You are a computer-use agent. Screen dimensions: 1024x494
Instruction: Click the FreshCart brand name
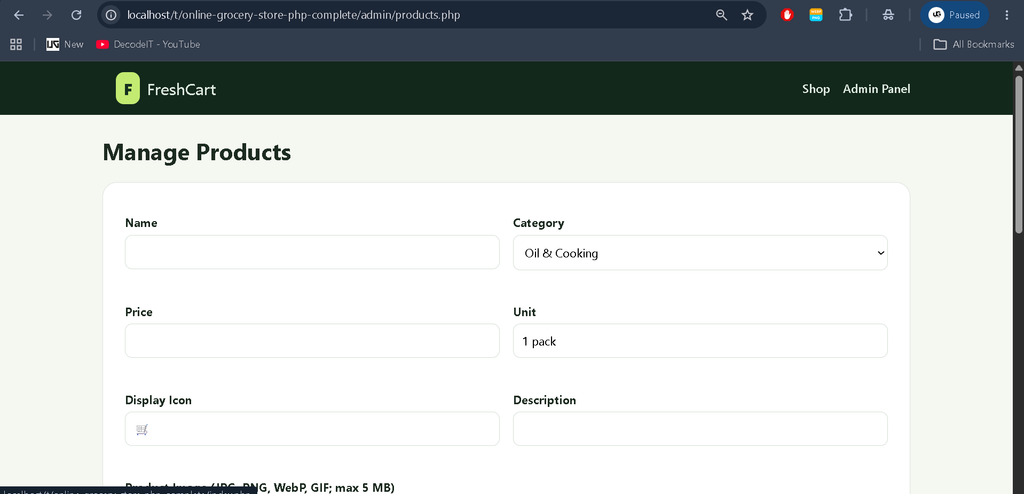pyautogui.click(x=182, y=90)
